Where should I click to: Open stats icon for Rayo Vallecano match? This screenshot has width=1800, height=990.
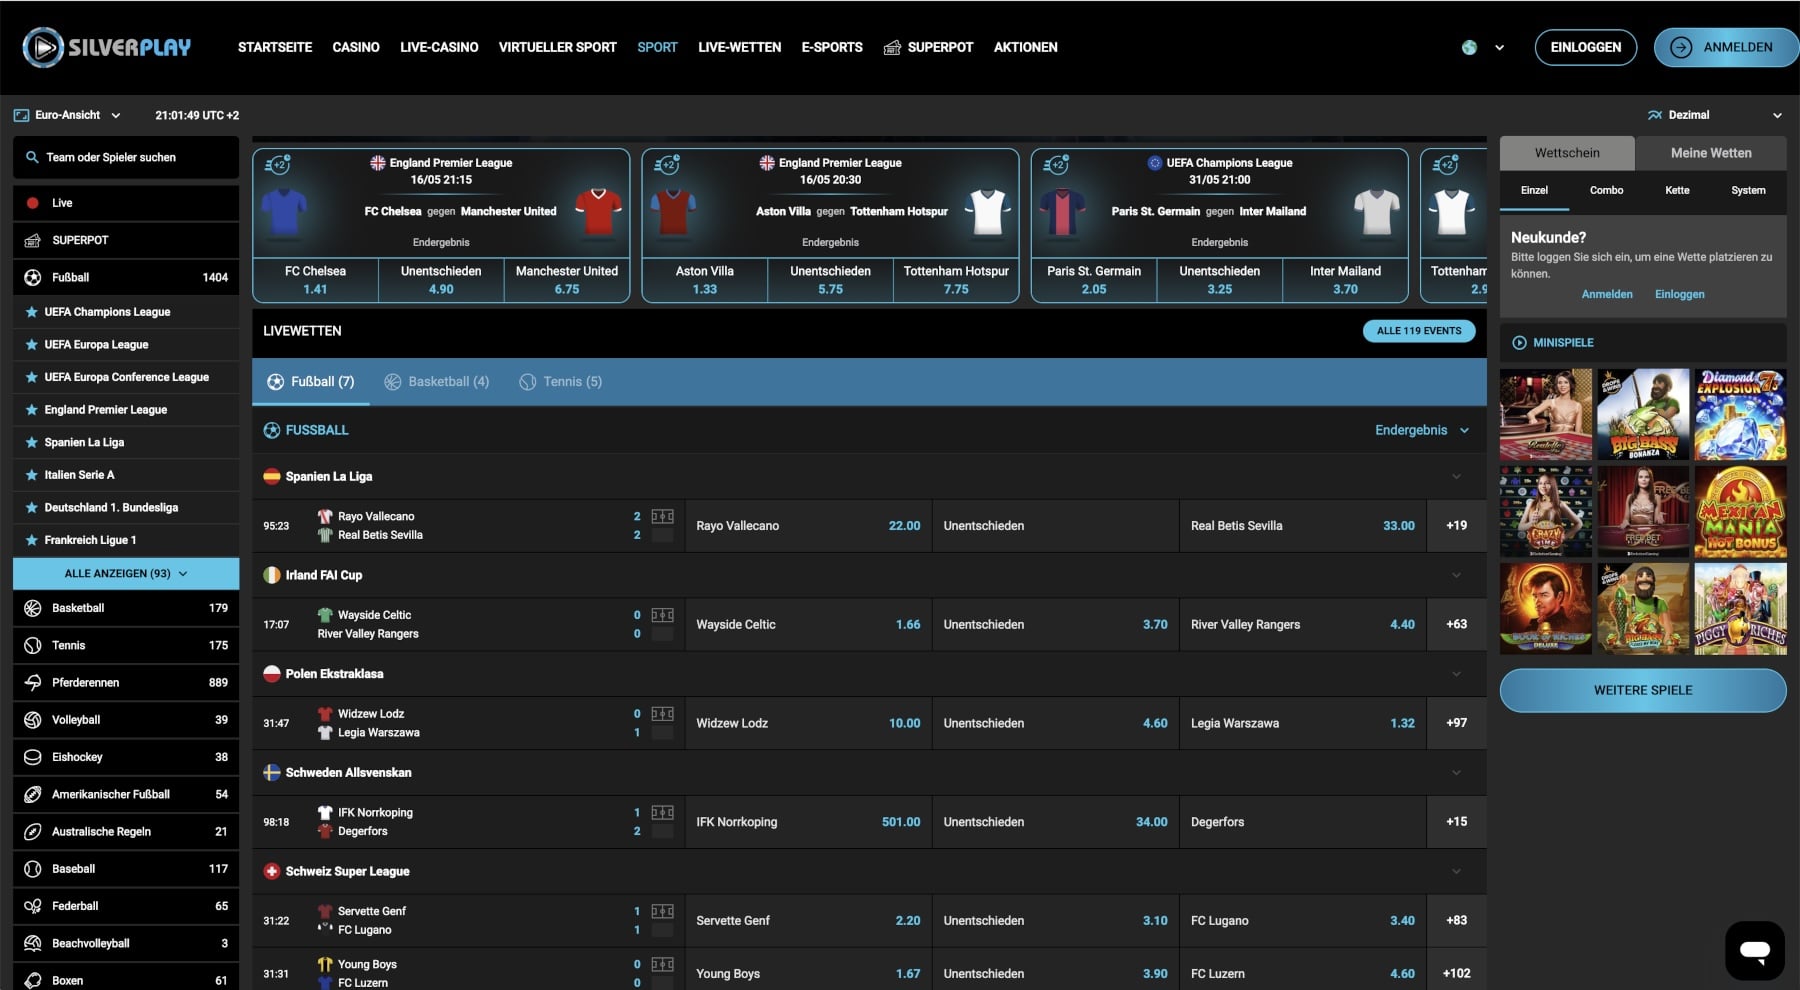point(662,517)
